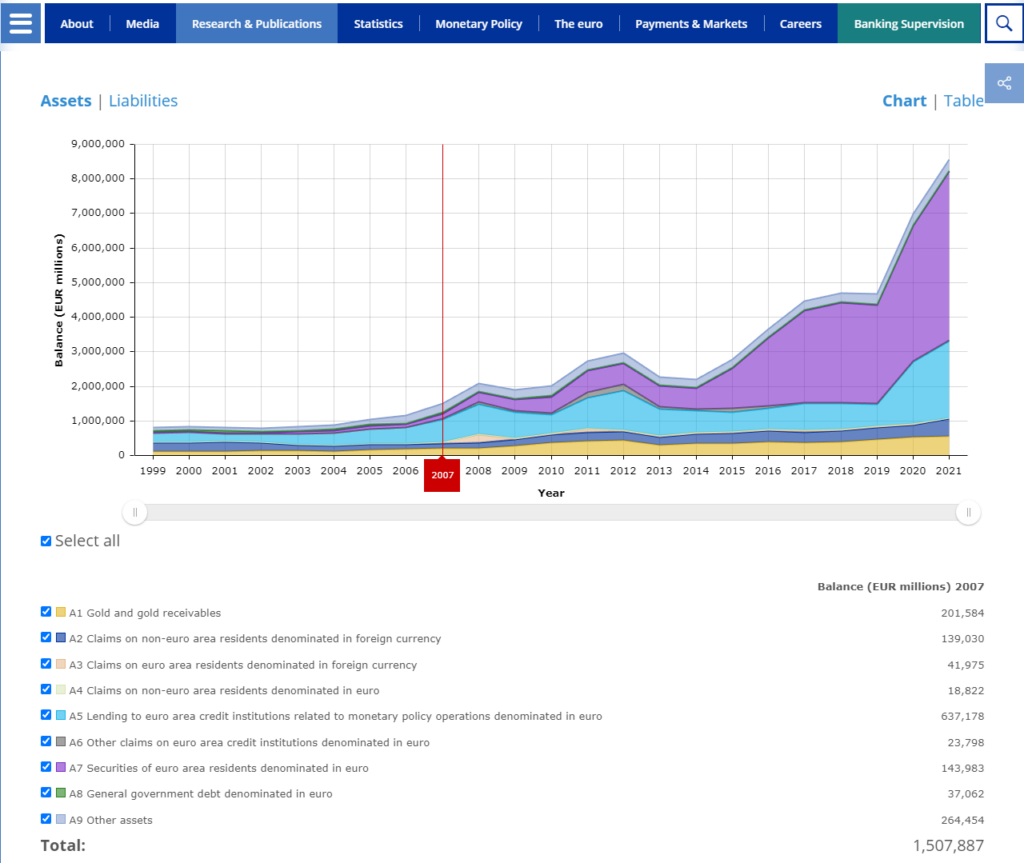Viewport: 1024px width, 863px height.
Task: Click the search magnifier icon
Action: 1004,24
